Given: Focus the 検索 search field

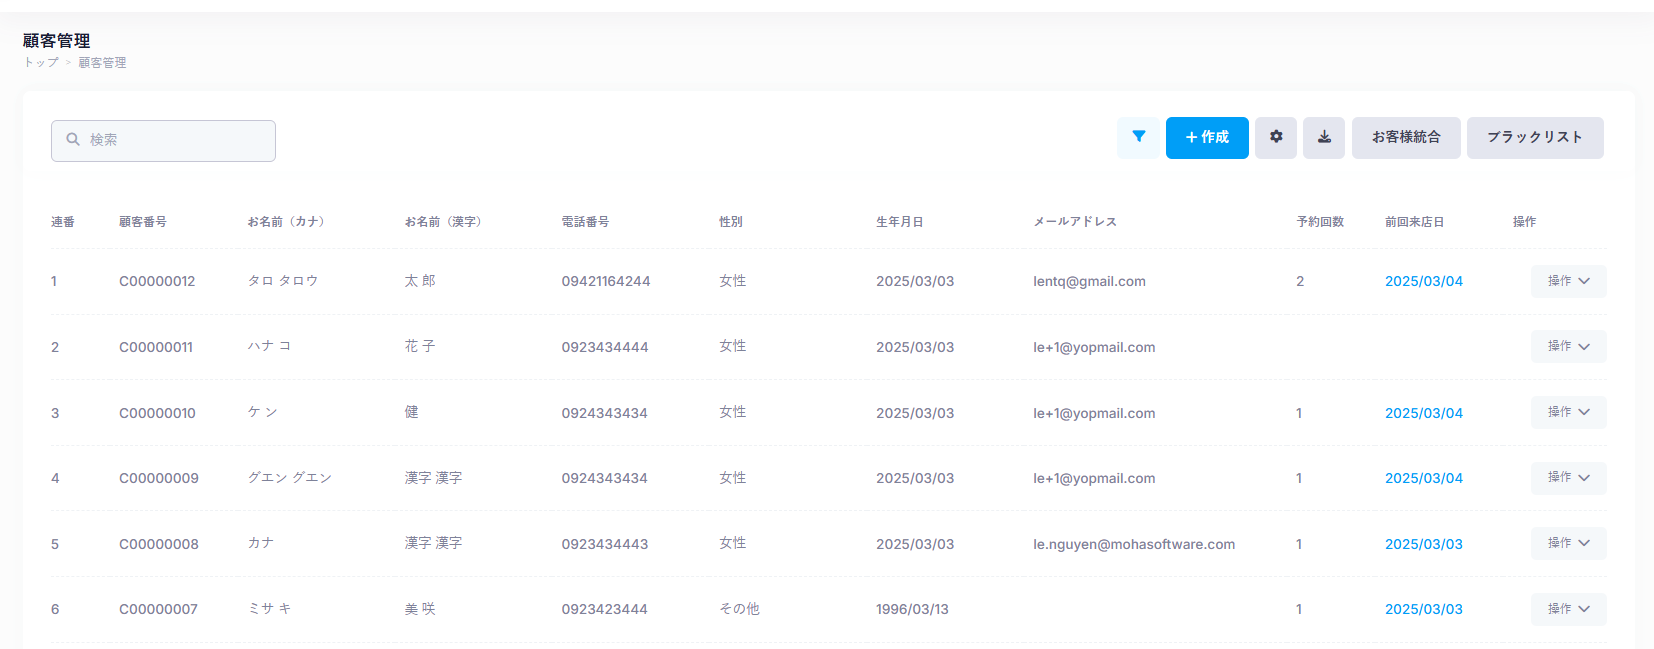Looking at the screenshot, I should point(175,140).
